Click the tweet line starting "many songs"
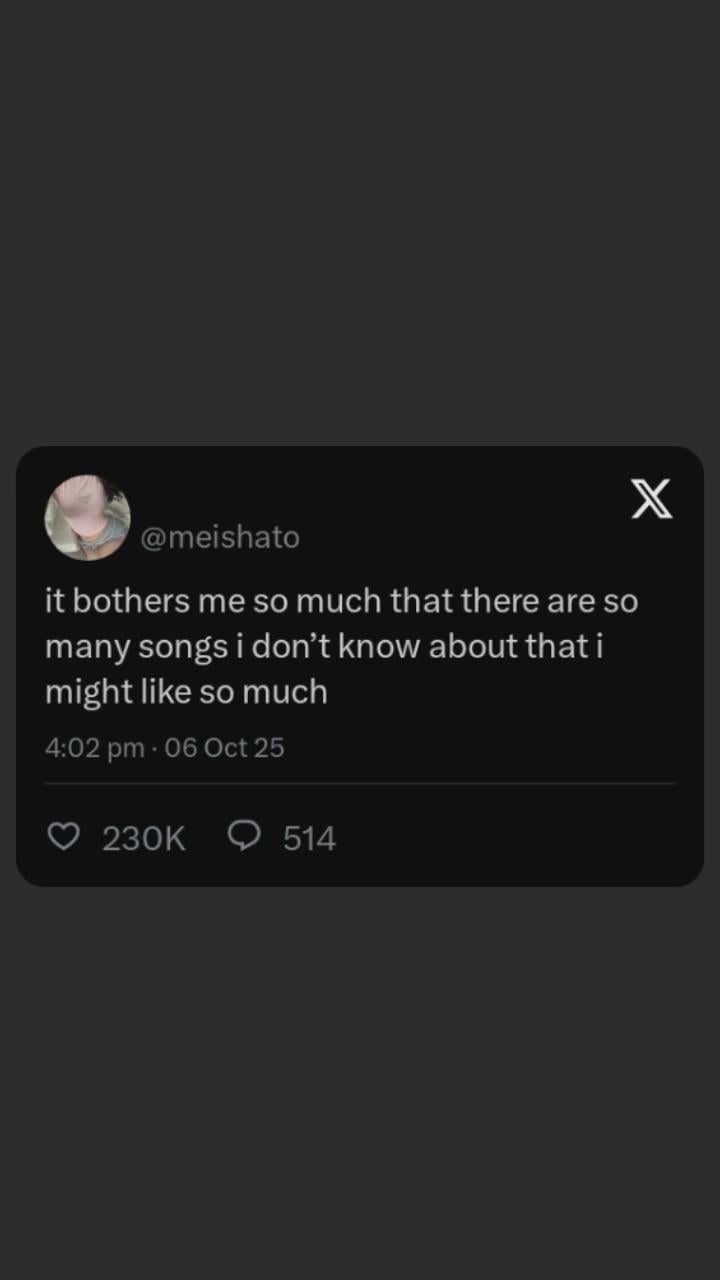 click(326, 646)
